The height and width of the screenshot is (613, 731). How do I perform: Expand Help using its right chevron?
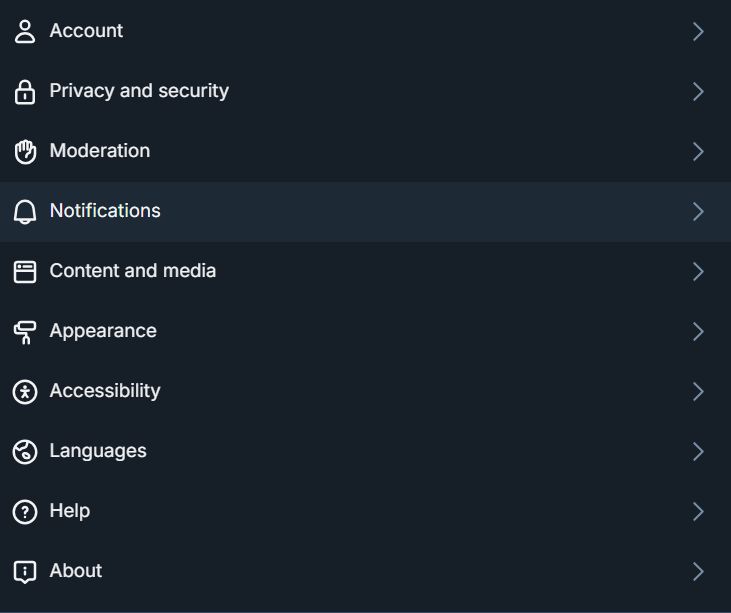click(698, 512)
